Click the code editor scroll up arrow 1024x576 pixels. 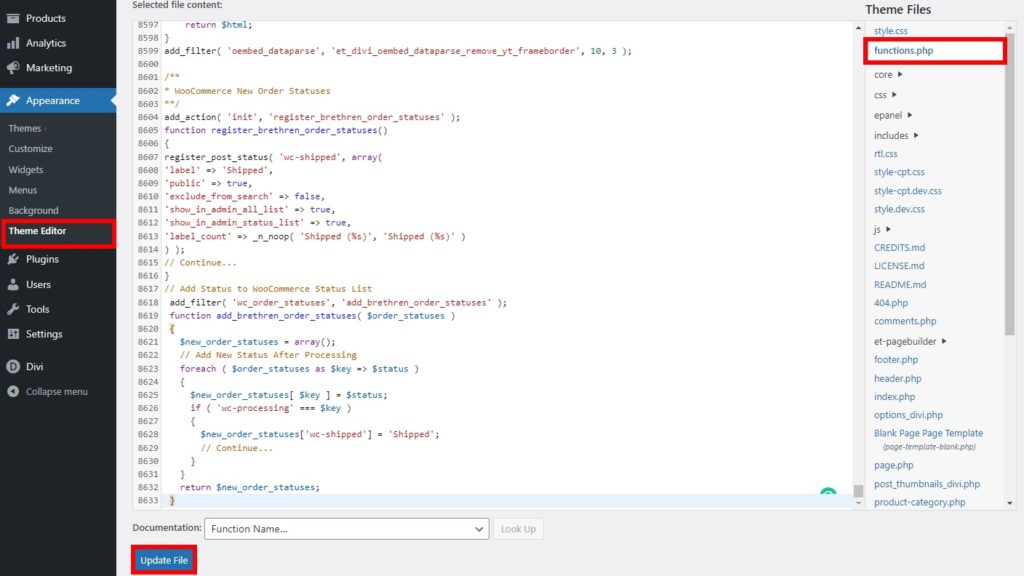(x=858, y=28)
